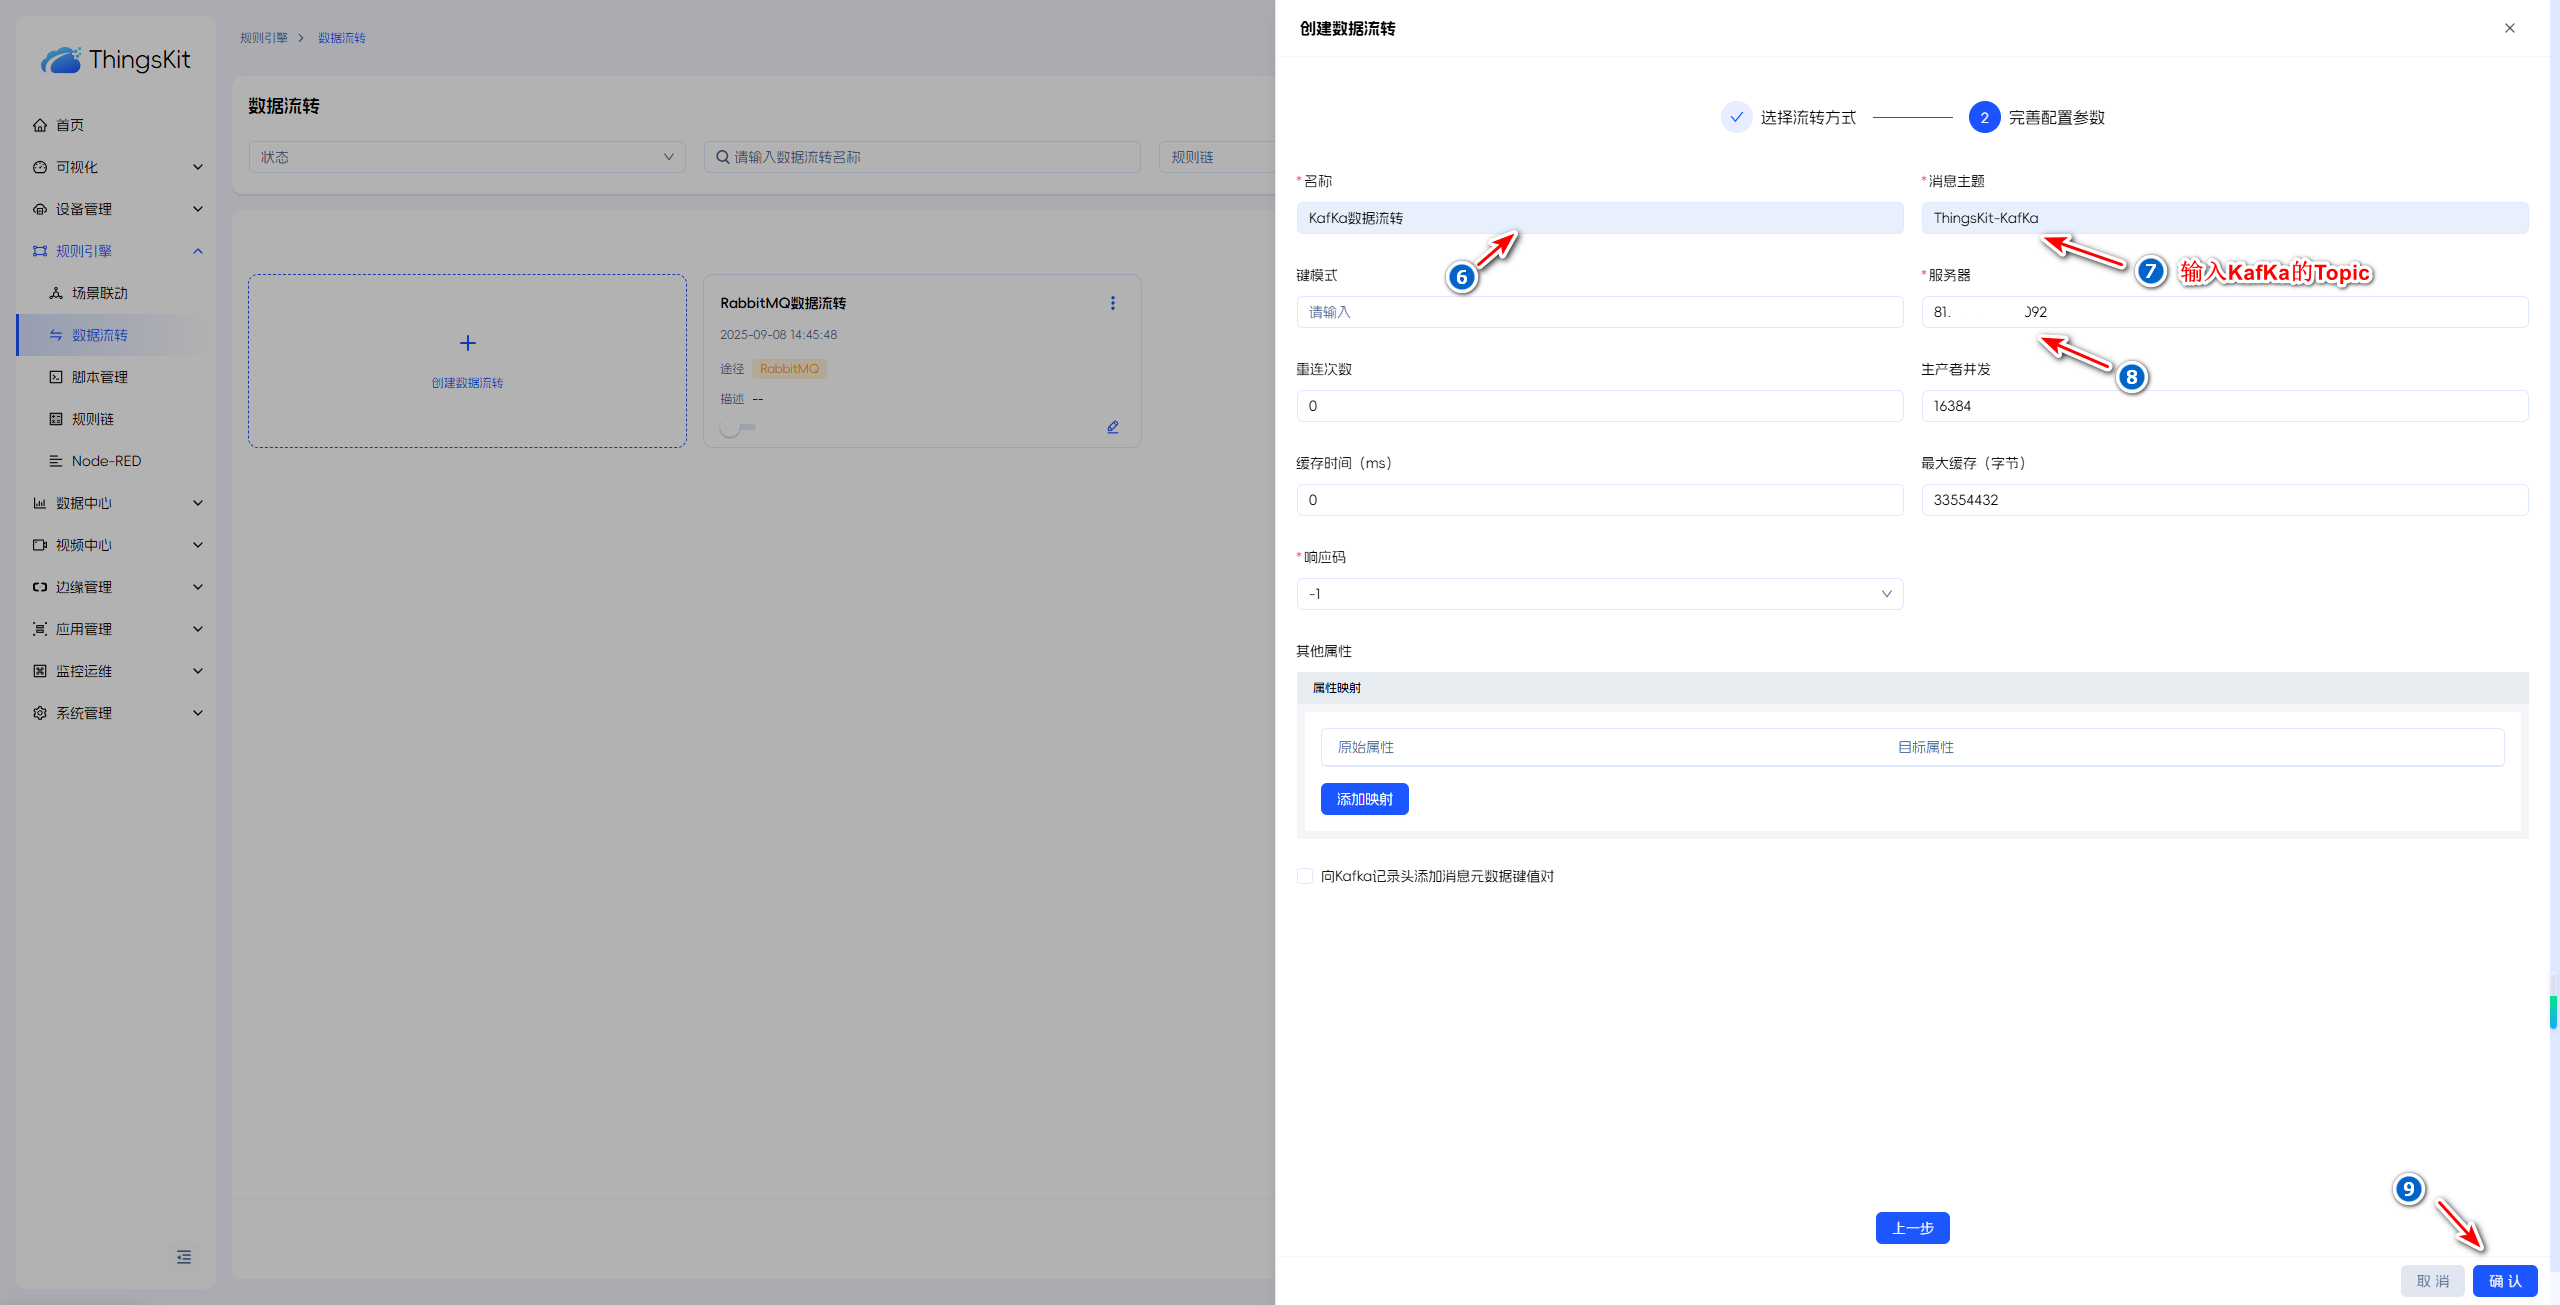This screenshot has height=1305, width=2560.
Task: Toggle the RabbitMQ data flow switch
Action: (x=738, y=427)
